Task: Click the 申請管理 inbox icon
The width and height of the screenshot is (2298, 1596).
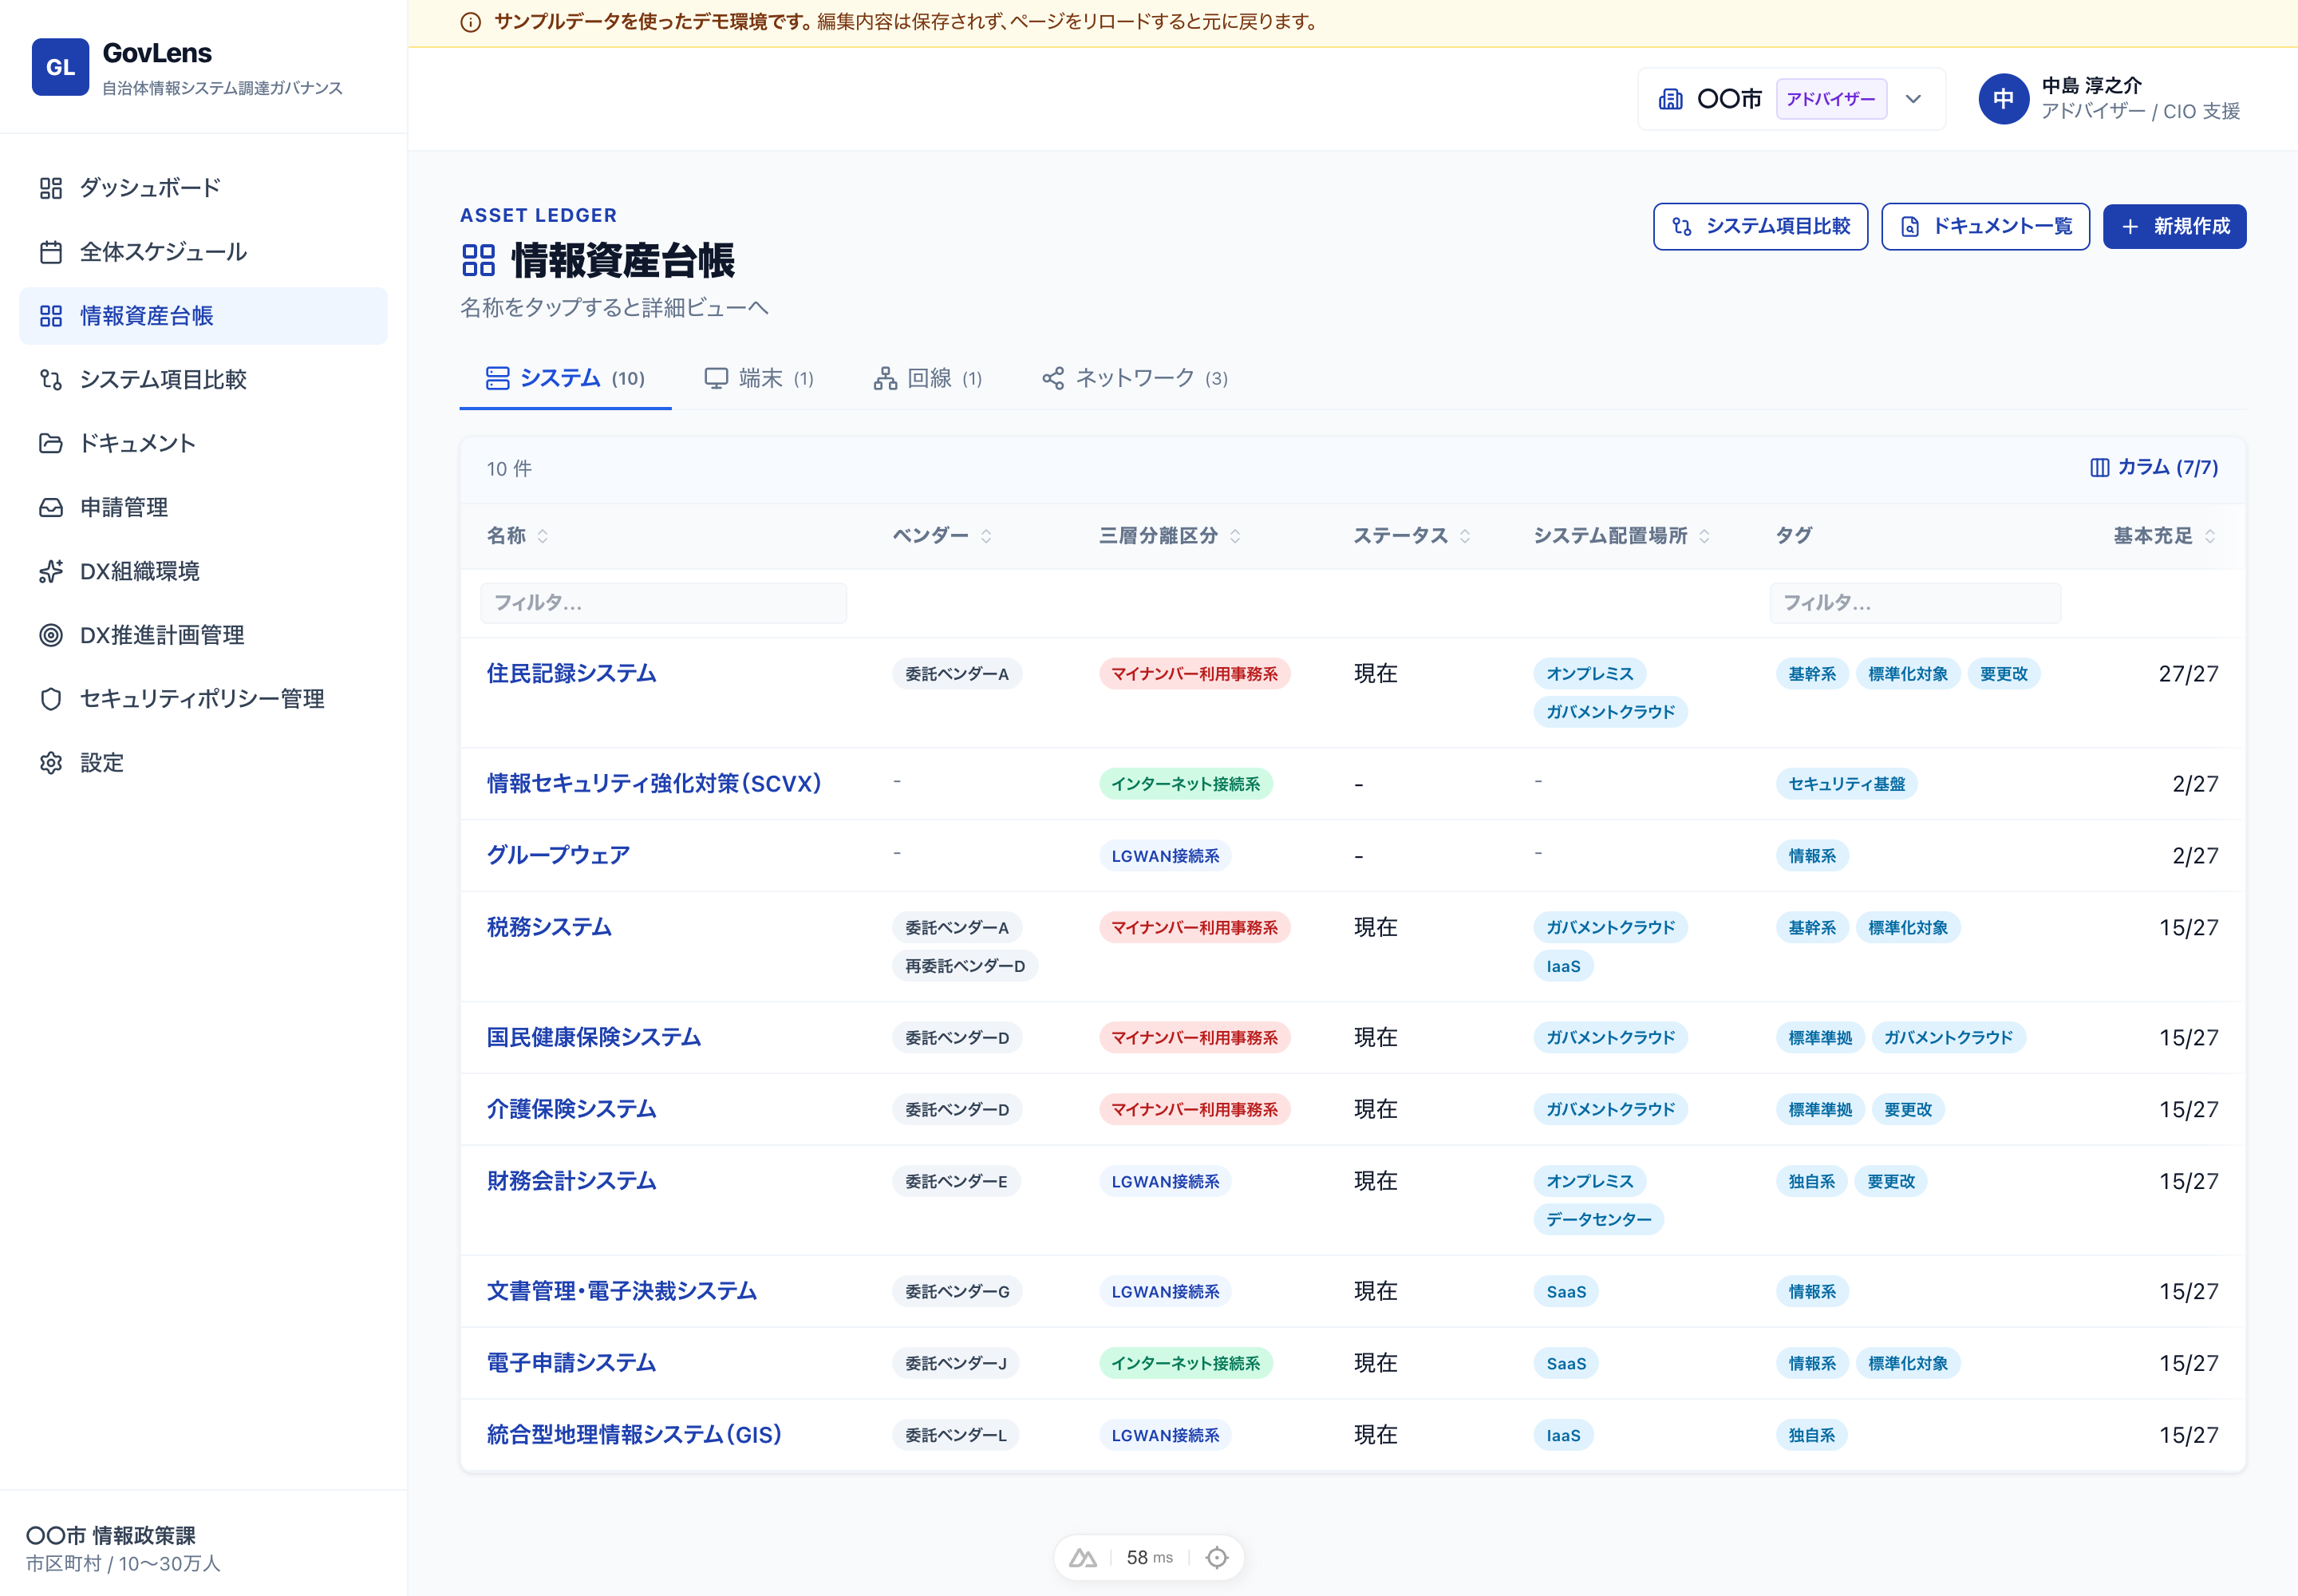Action: pos(51,508)
